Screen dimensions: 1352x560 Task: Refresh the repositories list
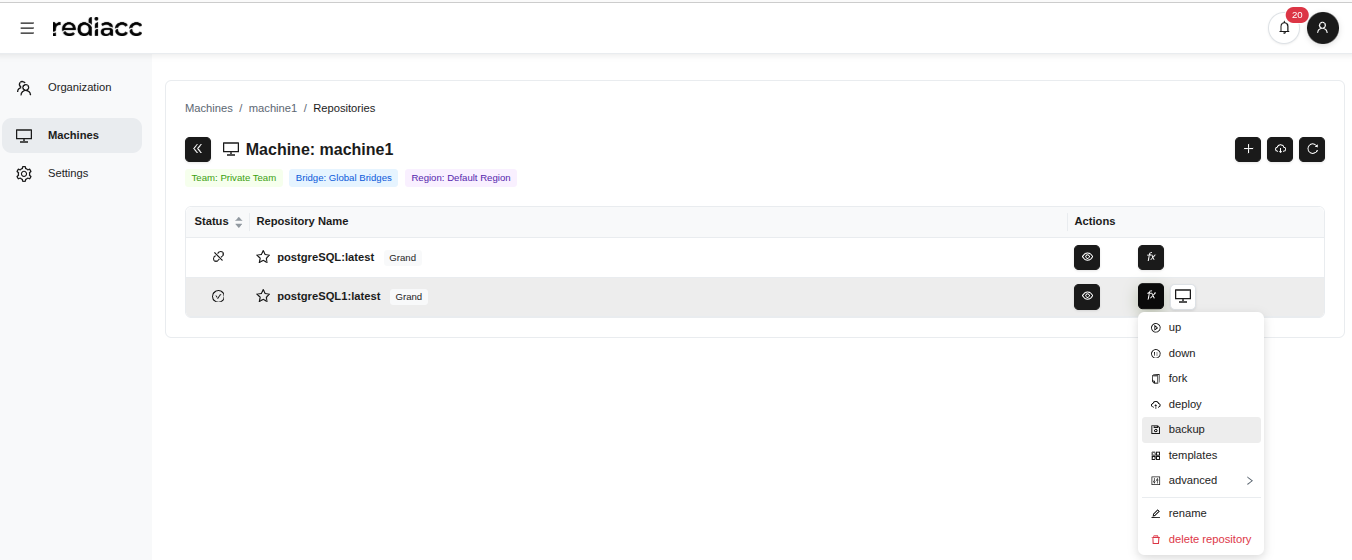coord(1312,149)
